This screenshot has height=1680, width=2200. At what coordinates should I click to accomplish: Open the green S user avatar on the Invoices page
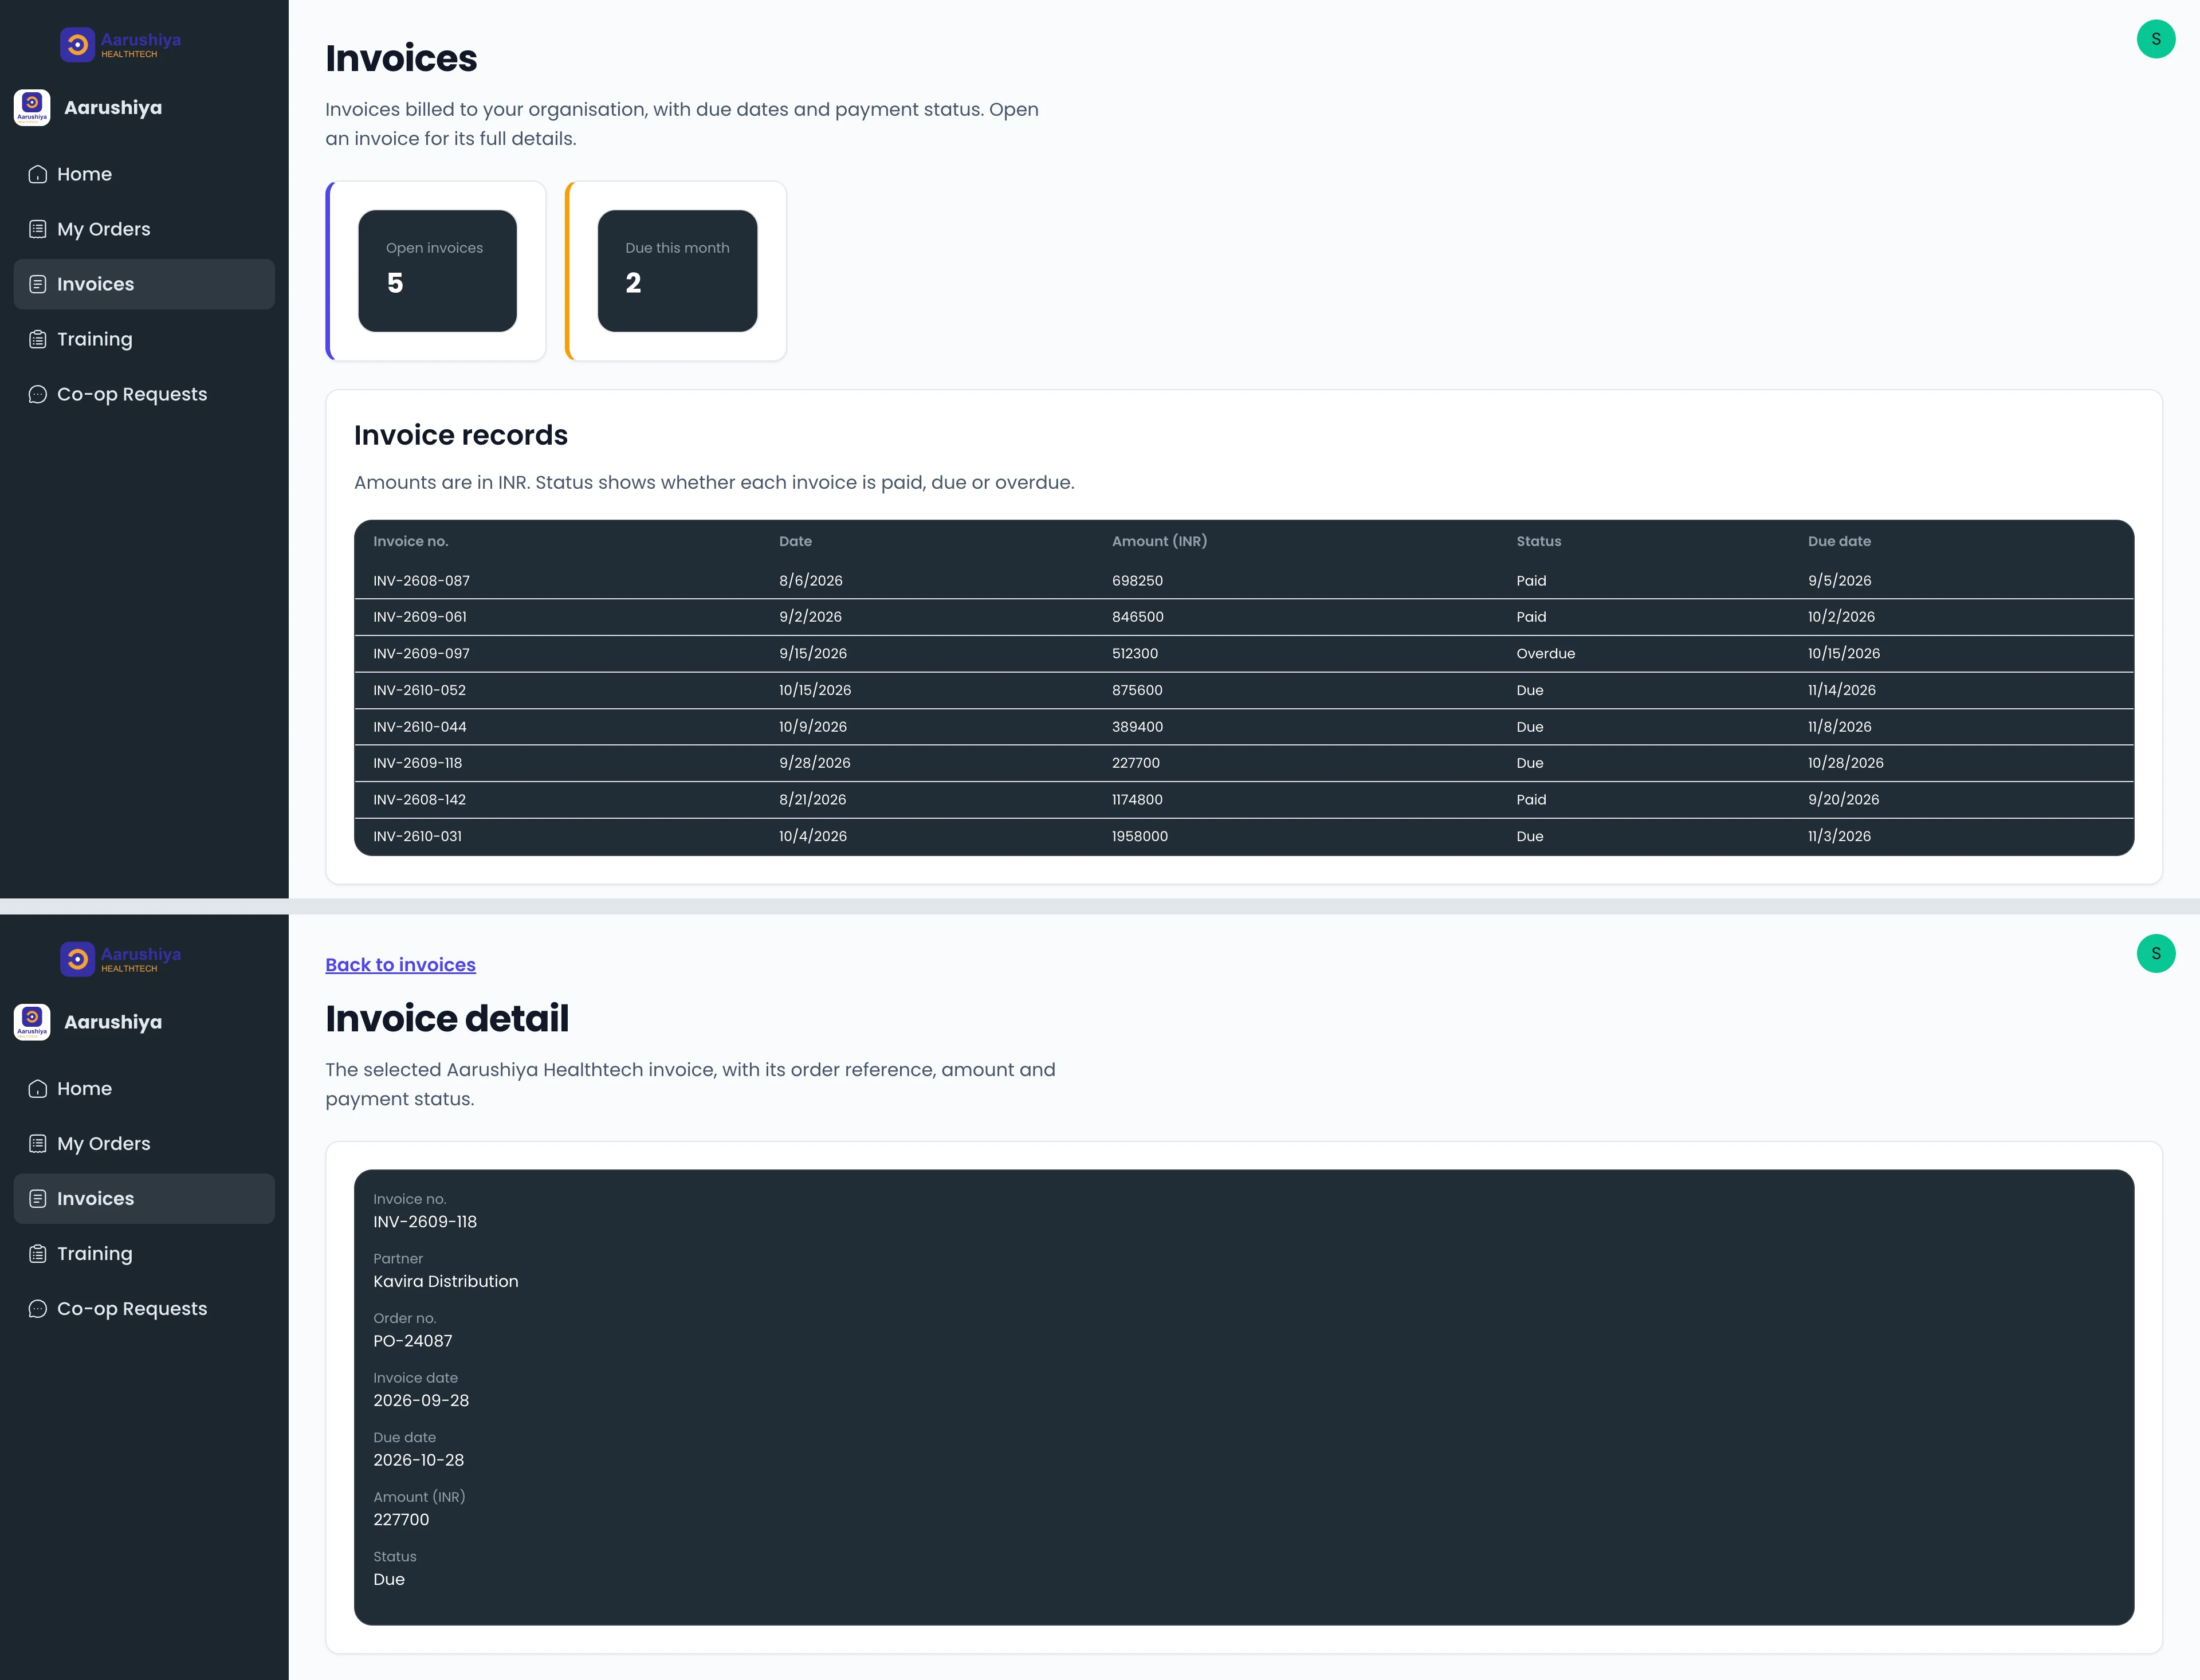pos(2156,39)
